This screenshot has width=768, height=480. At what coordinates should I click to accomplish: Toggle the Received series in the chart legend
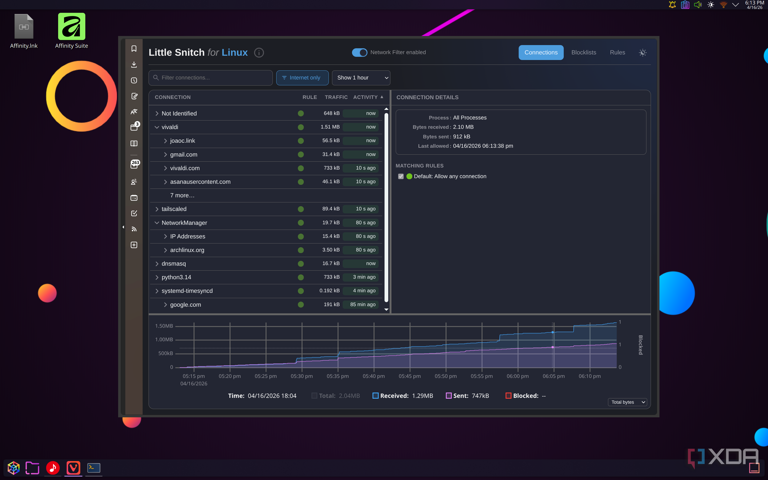pos(375,396)
